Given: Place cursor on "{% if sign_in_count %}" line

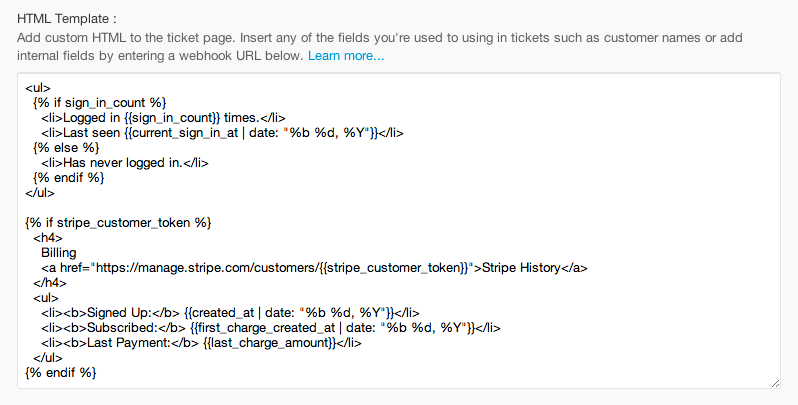Looking at the screenshot, I should point(99,102).
